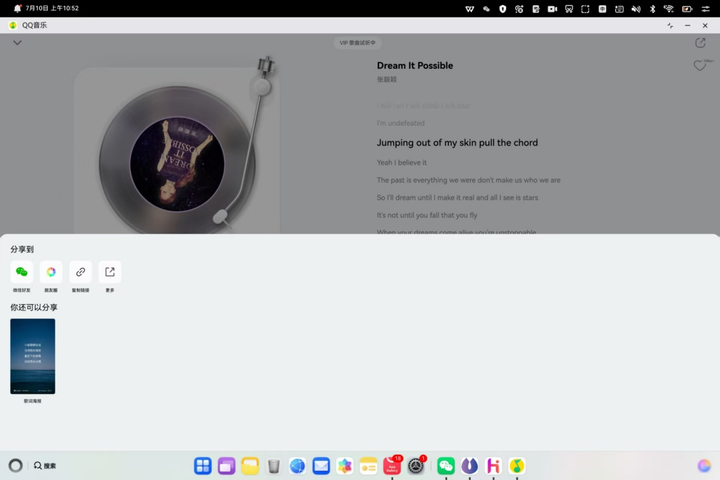Switch QQ Music to mini mode
The height and width of the screenshot is (480, 720).
click(x=670, y=26)
